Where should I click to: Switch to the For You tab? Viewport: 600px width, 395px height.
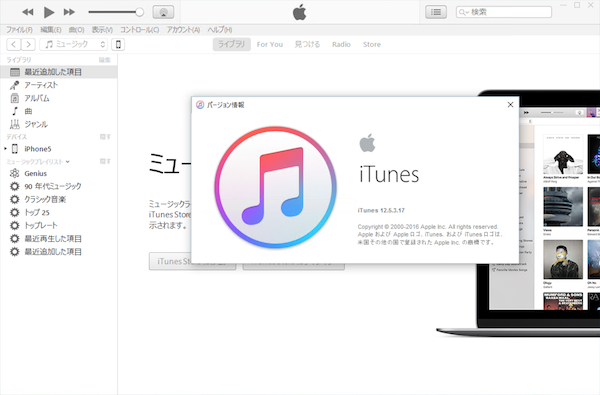(270, 44)
